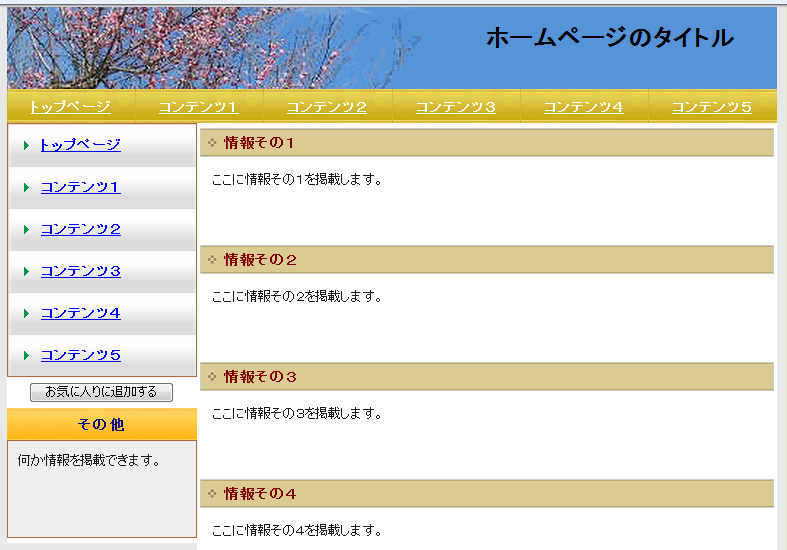Select コンテンツ1 in the top navigation bar

pyautogui.click(x=198, y=107)
